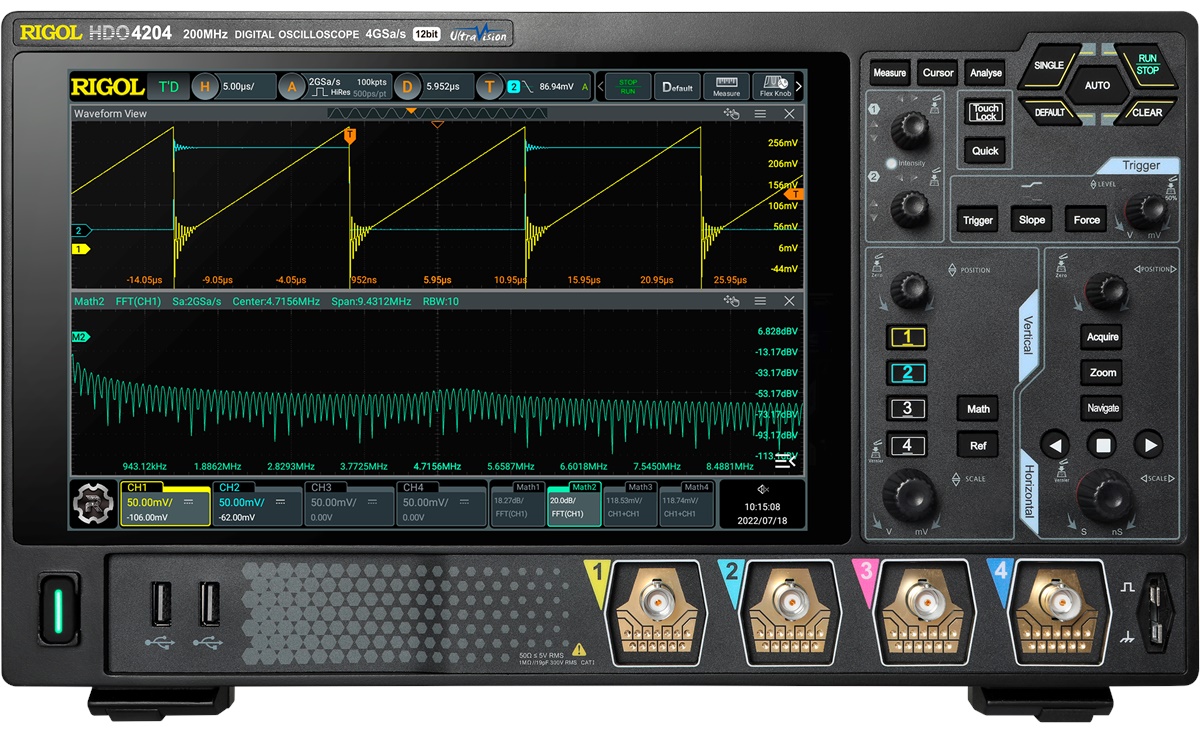Toggle the RUN STOP hardware button
This screenshot has height=735, width=1200.
1147,65
